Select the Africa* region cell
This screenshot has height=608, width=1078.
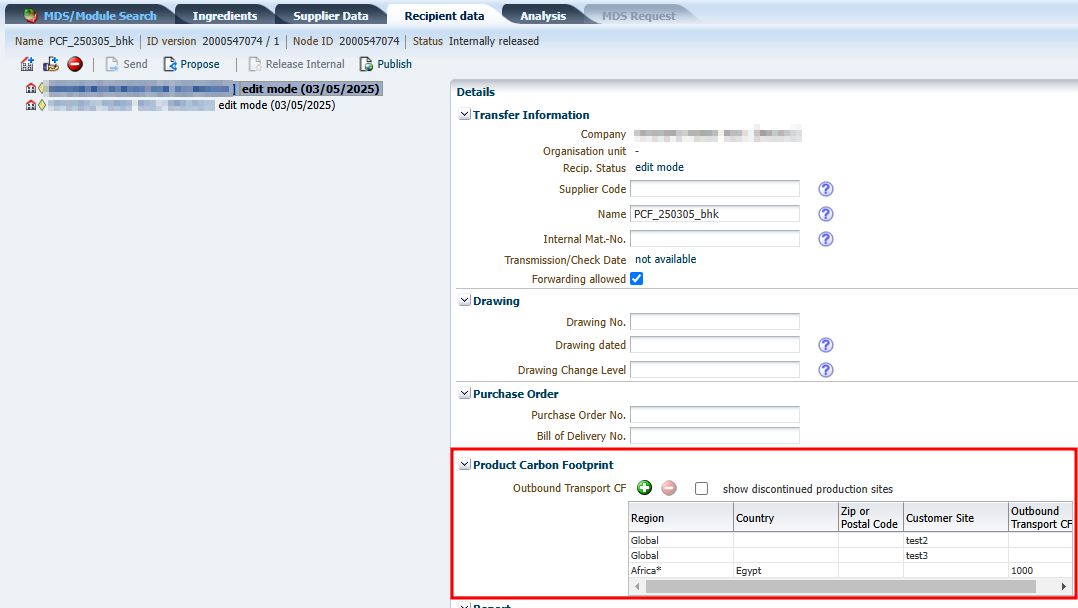coord(681,570)
